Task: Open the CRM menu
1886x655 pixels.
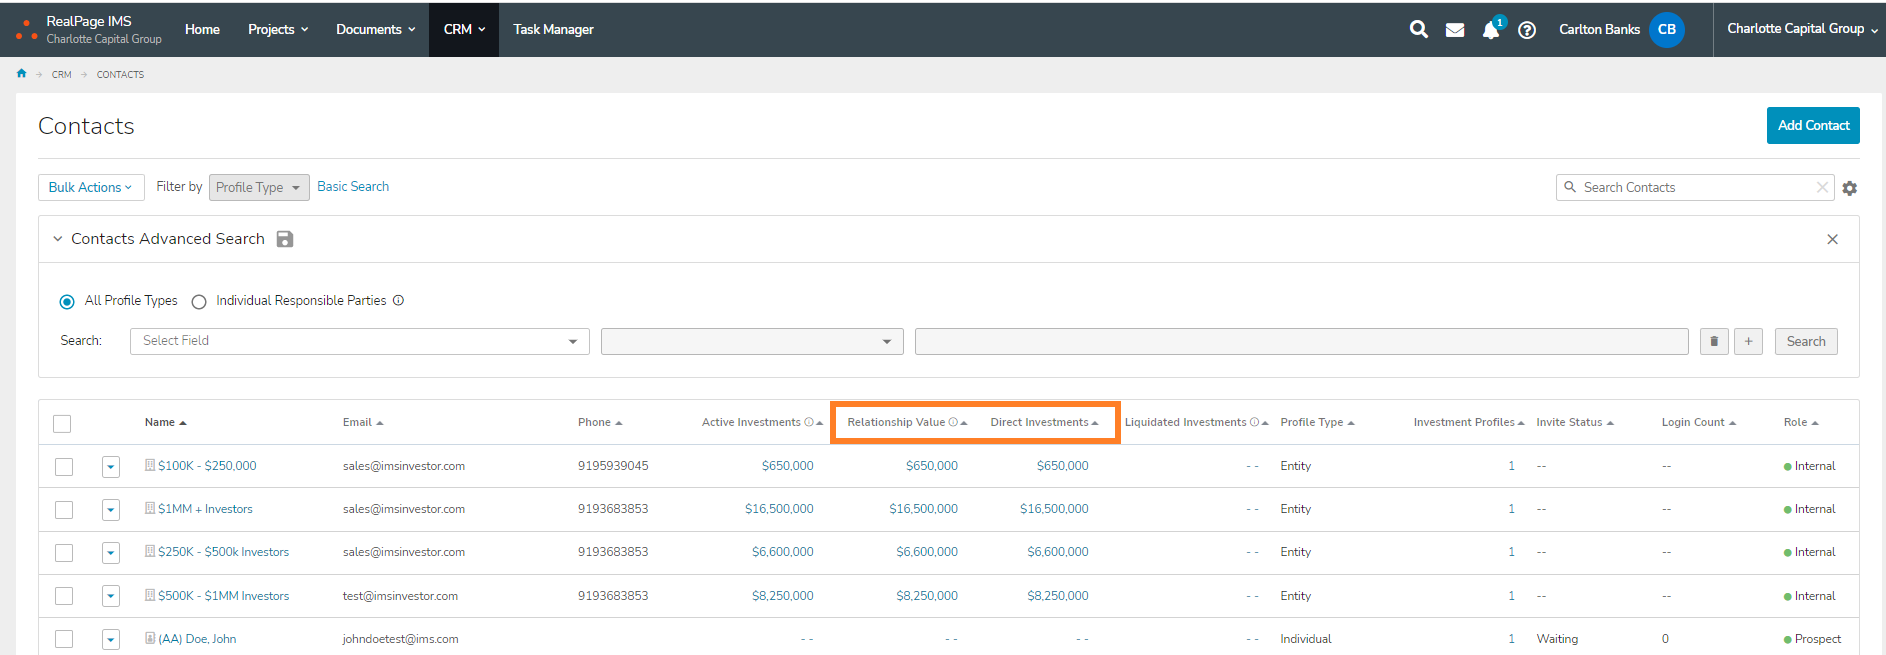Action: [x=464, y=29]
